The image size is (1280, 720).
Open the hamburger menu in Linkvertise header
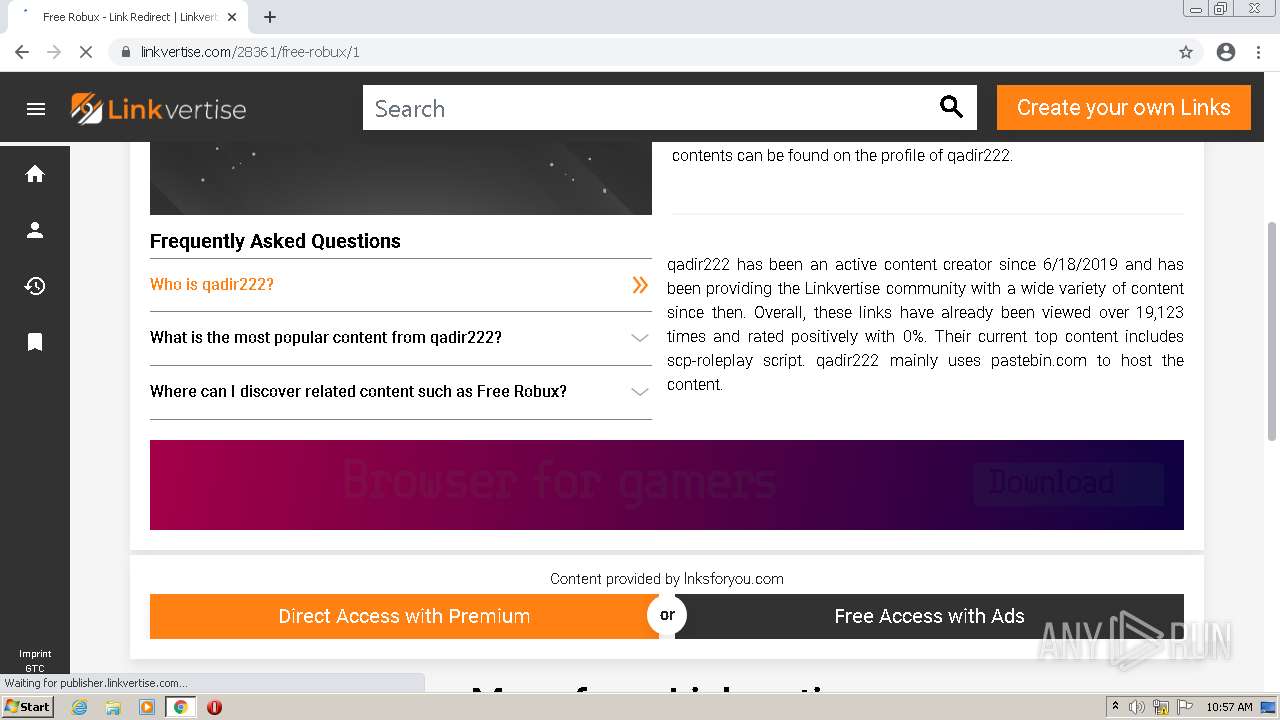pos(36,109)
